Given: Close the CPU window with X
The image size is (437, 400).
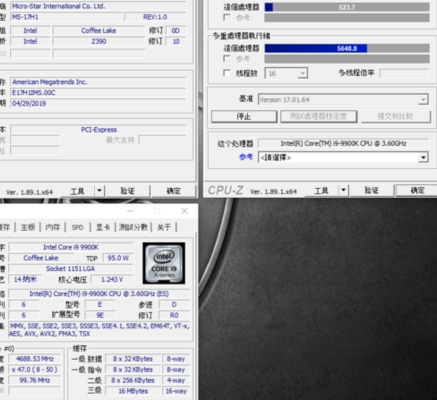Looking at the screenshot, I should (184, 211).
